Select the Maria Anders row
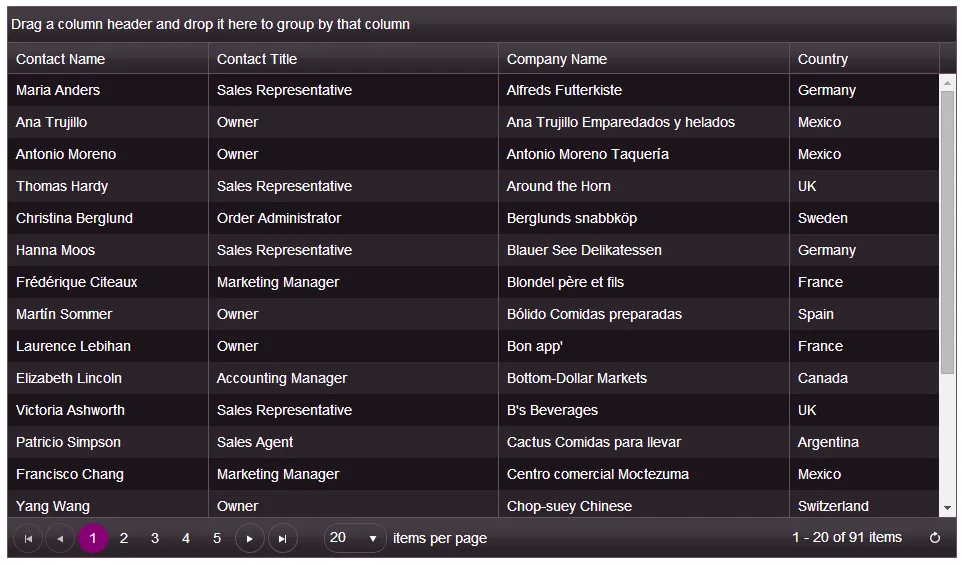The height and width of the screenshot is (564, 962). 58,90
